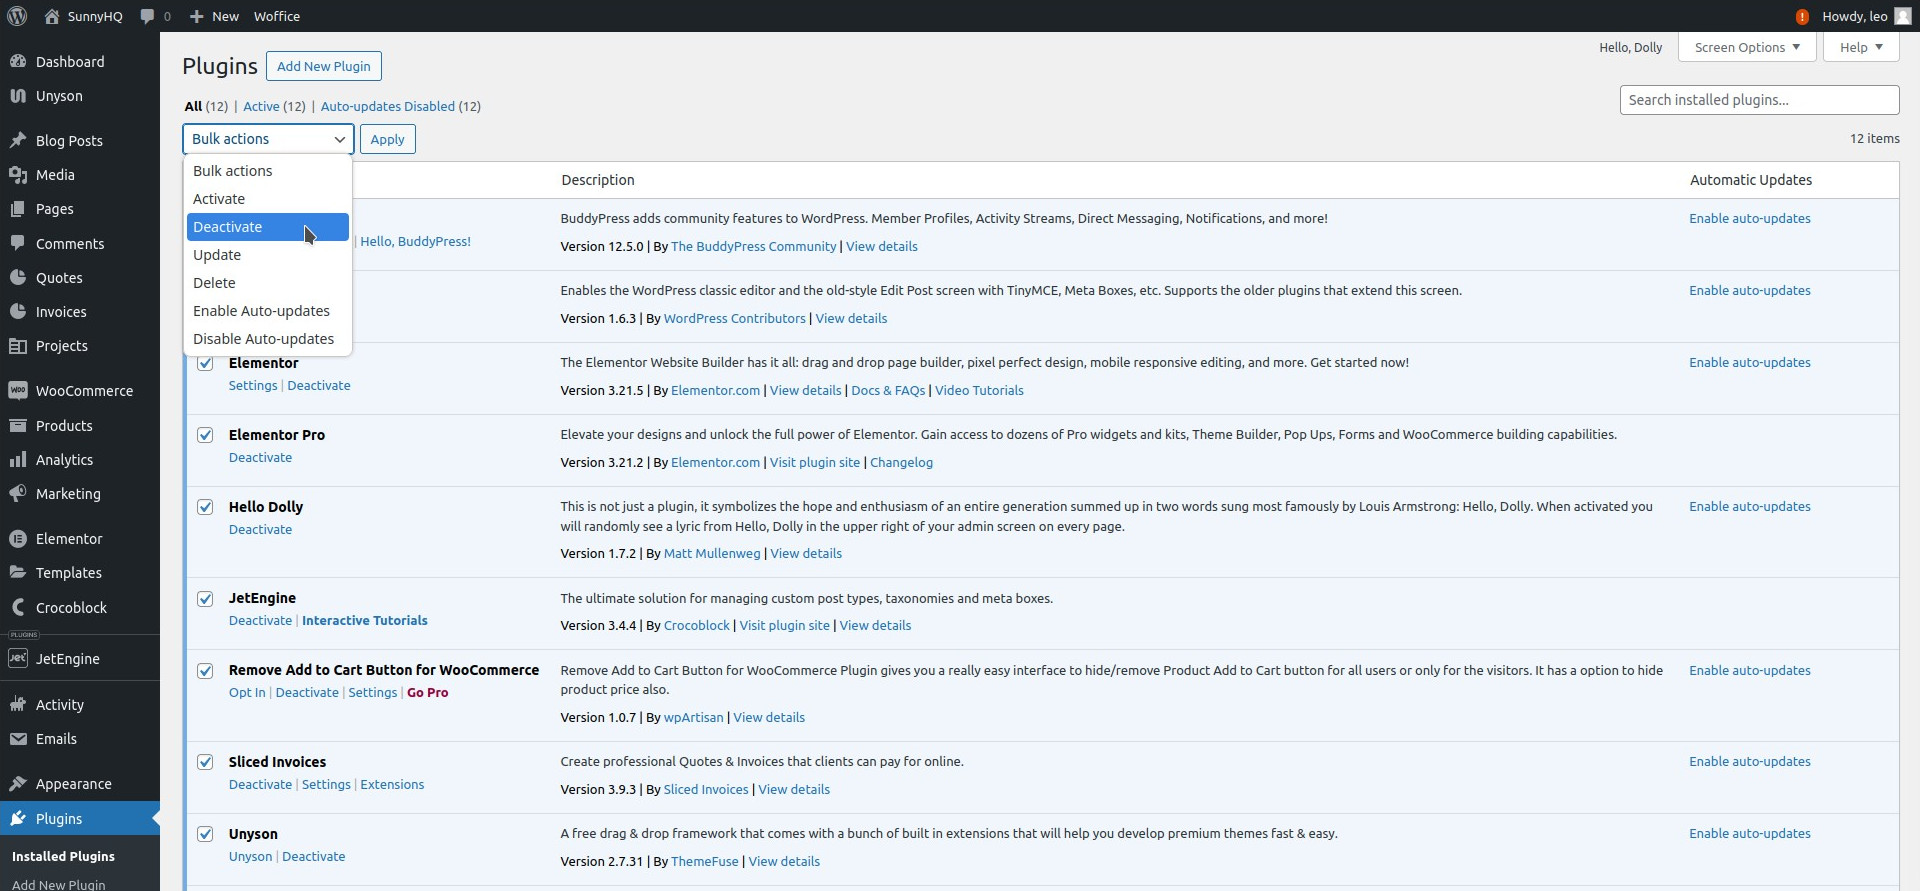The height and width of the screenshot is (891, 1920).
Task: Collapse the Bulk actions dropdown
Action: (268, 139)
